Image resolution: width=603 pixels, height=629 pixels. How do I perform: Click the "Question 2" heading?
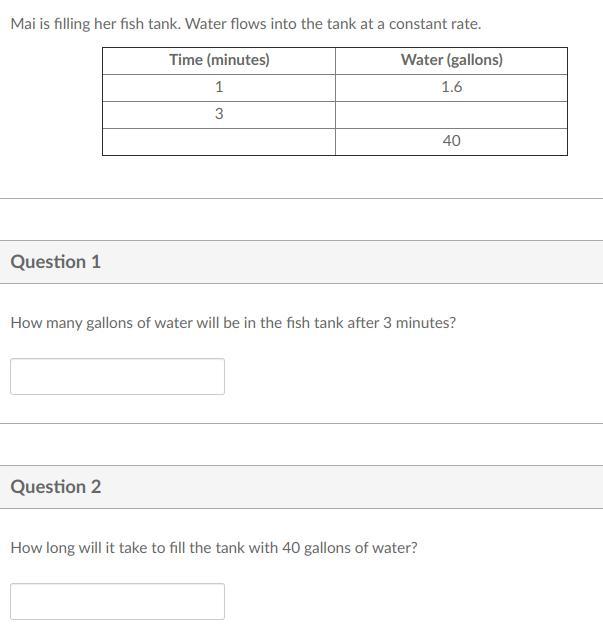pyautogui.click(x=56, y=487)
